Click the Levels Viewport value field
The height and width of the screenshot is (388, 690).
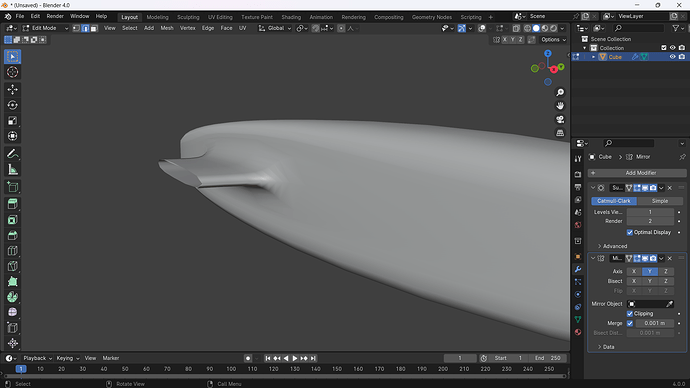[x=650, y=212]
